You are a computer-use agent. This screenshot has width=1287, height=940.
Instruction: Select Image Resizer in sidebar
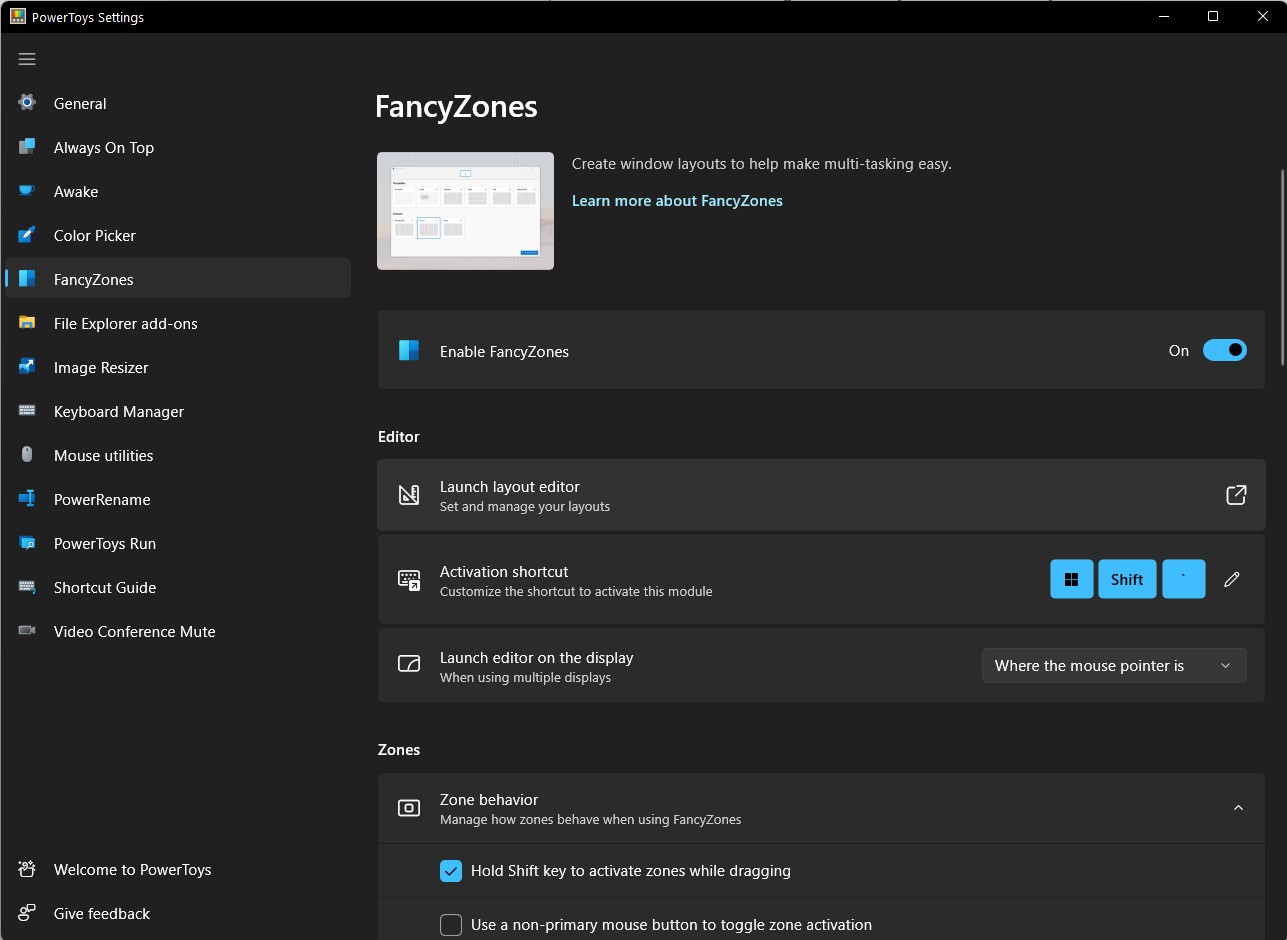(x=178, y=367)
